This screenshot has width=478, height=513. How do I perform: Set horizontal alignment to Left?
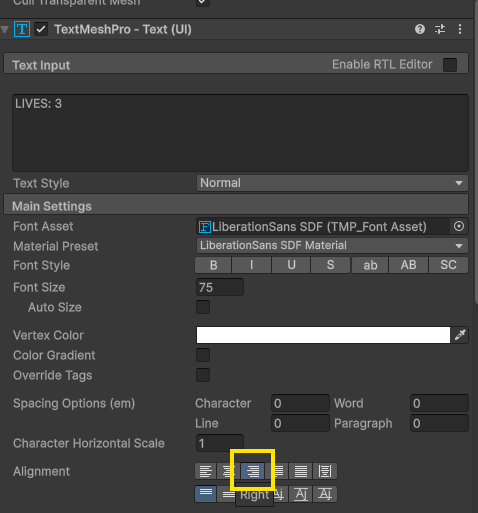pyautogui.click(x=206, y=471)
